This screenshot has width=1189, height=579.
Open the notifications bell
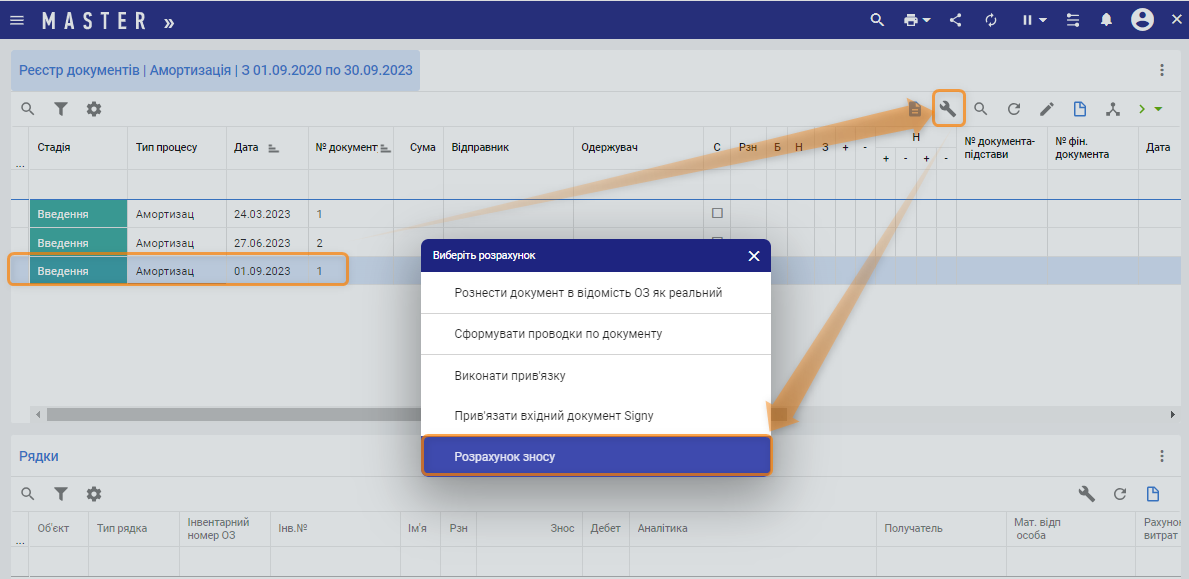[x=1106, y=20]
